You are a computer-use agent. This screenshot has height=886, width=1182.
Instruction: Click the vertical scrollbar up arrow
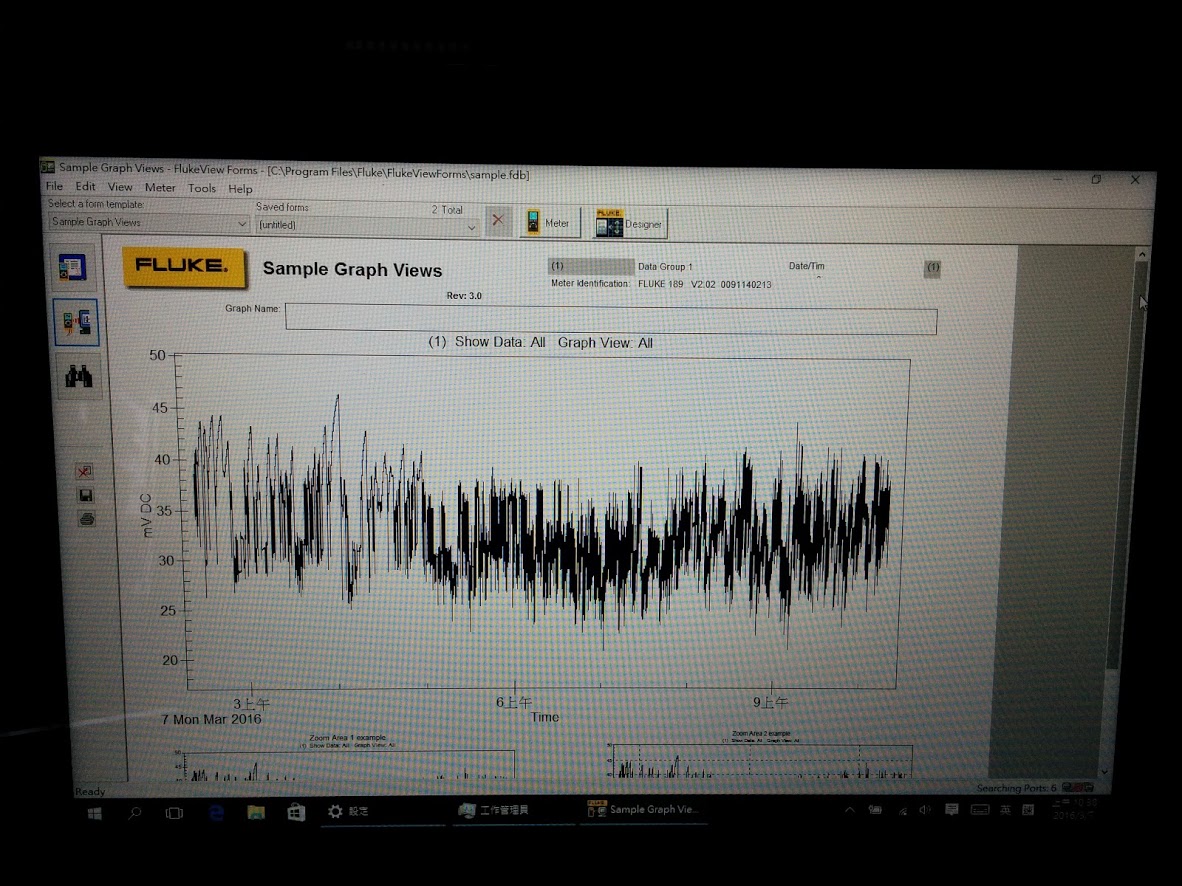pyautogui.click(x=1141, y=256)
